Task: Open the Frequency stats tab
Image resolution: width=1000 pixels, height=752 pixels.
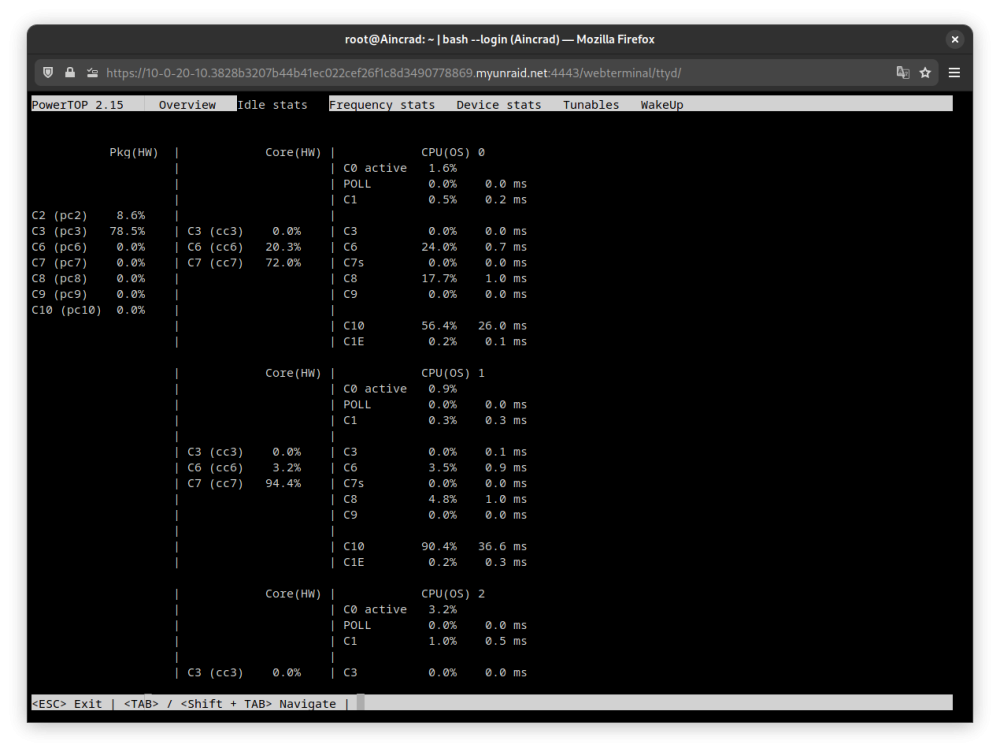Action: click(382, 105)
